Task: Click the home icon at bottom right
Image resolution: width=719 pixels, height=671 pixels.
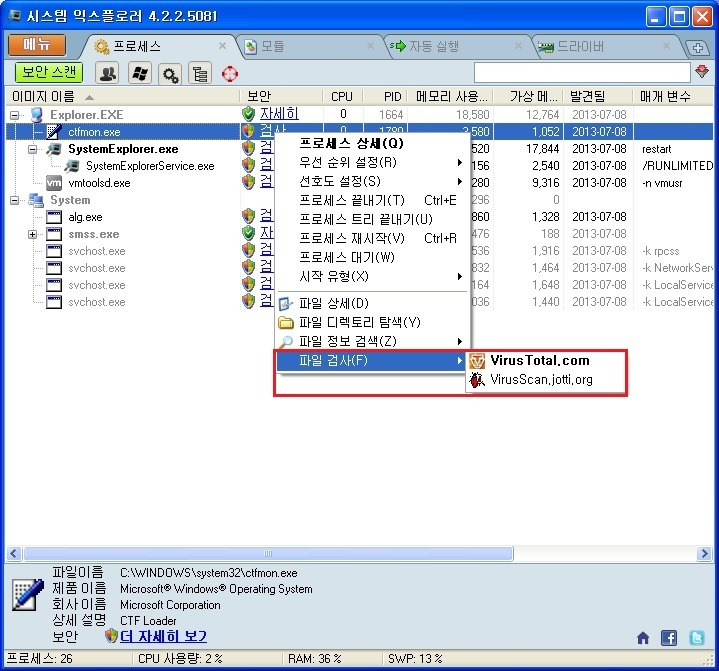Action: [643, 638]
